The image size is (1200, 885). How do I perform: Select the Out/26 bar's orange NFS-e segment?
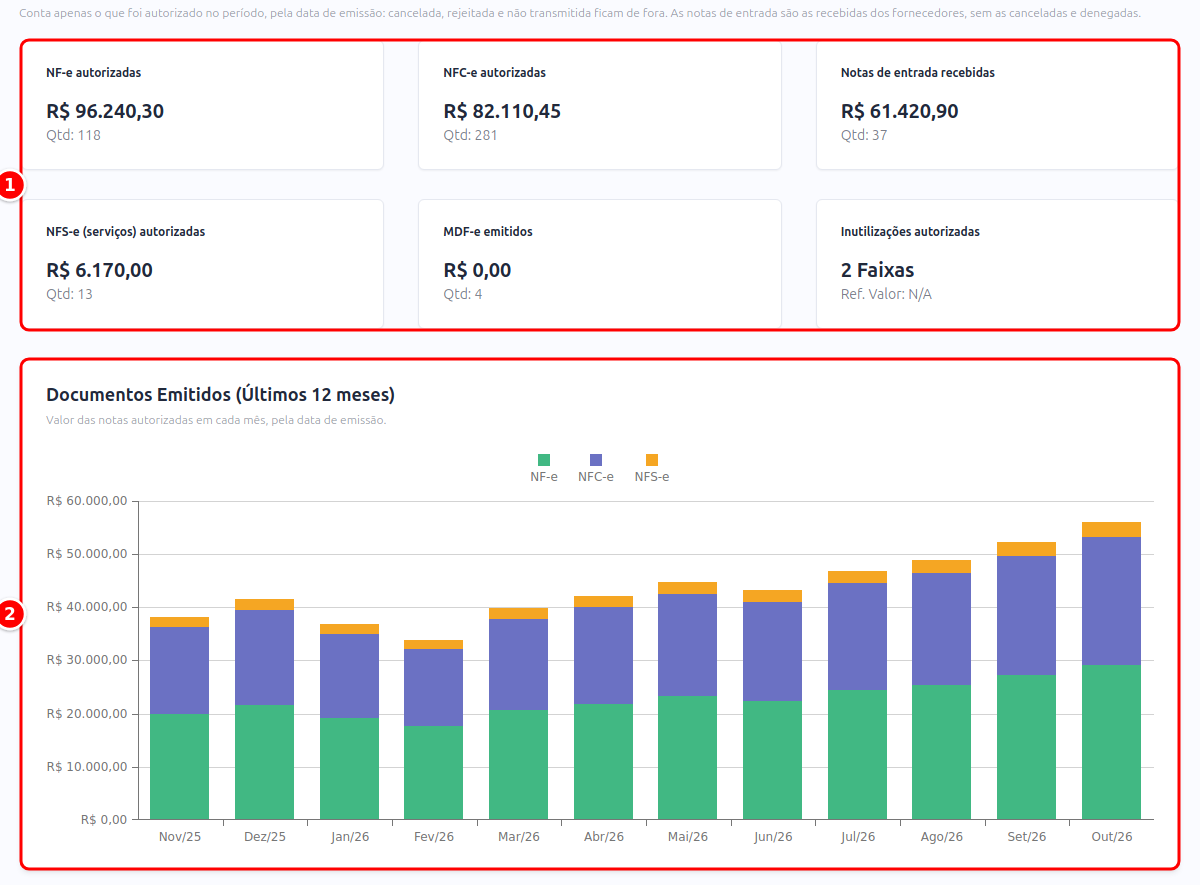coord(1111,529)
